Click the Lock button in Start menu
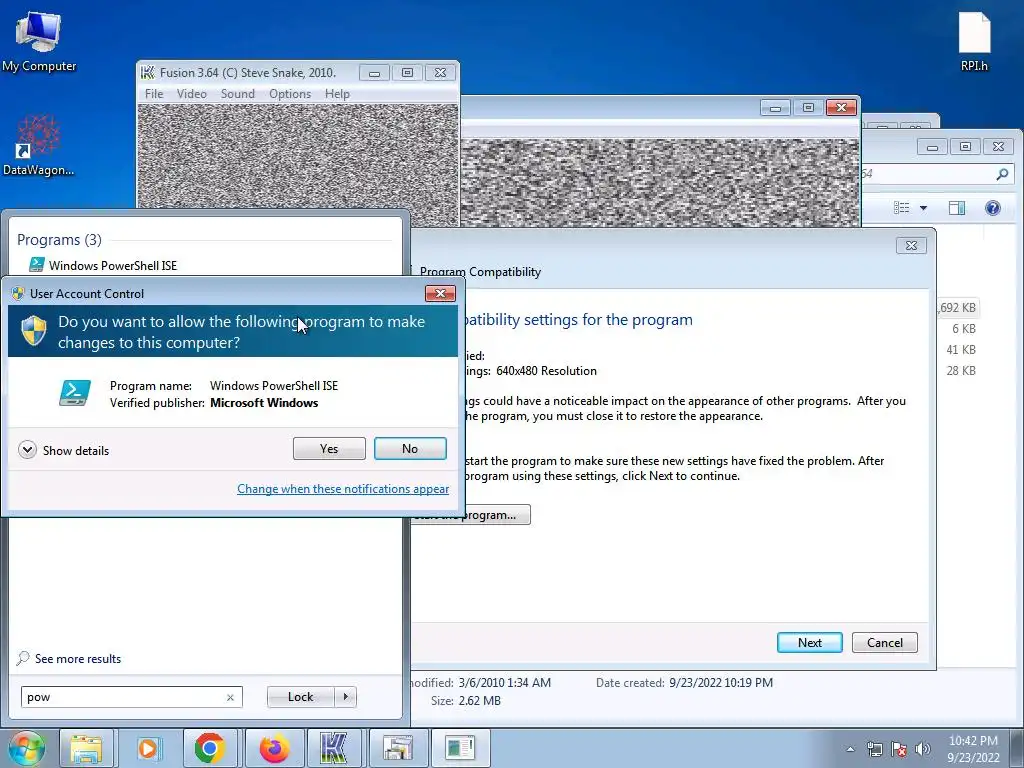Viewport: 1024px width, 768px height. 300,697
